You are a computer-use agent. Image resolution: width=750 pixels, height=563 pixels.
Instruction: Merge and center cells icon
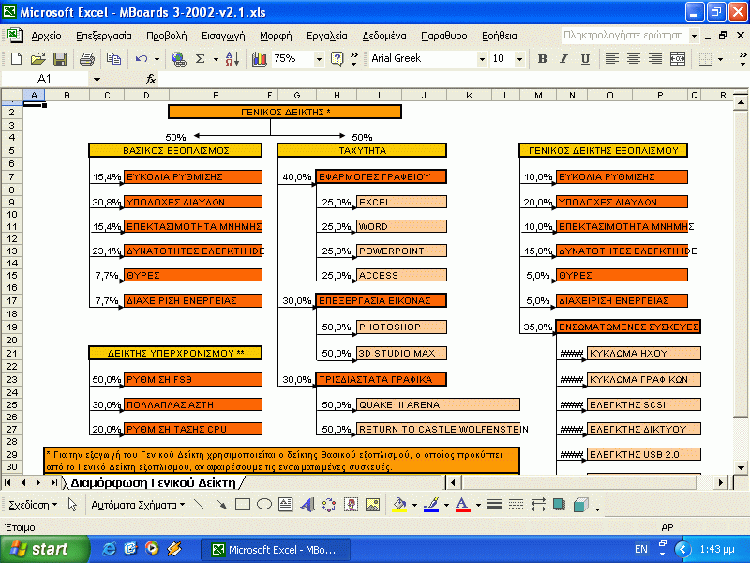pyautogui.click(x=677, y=59)
